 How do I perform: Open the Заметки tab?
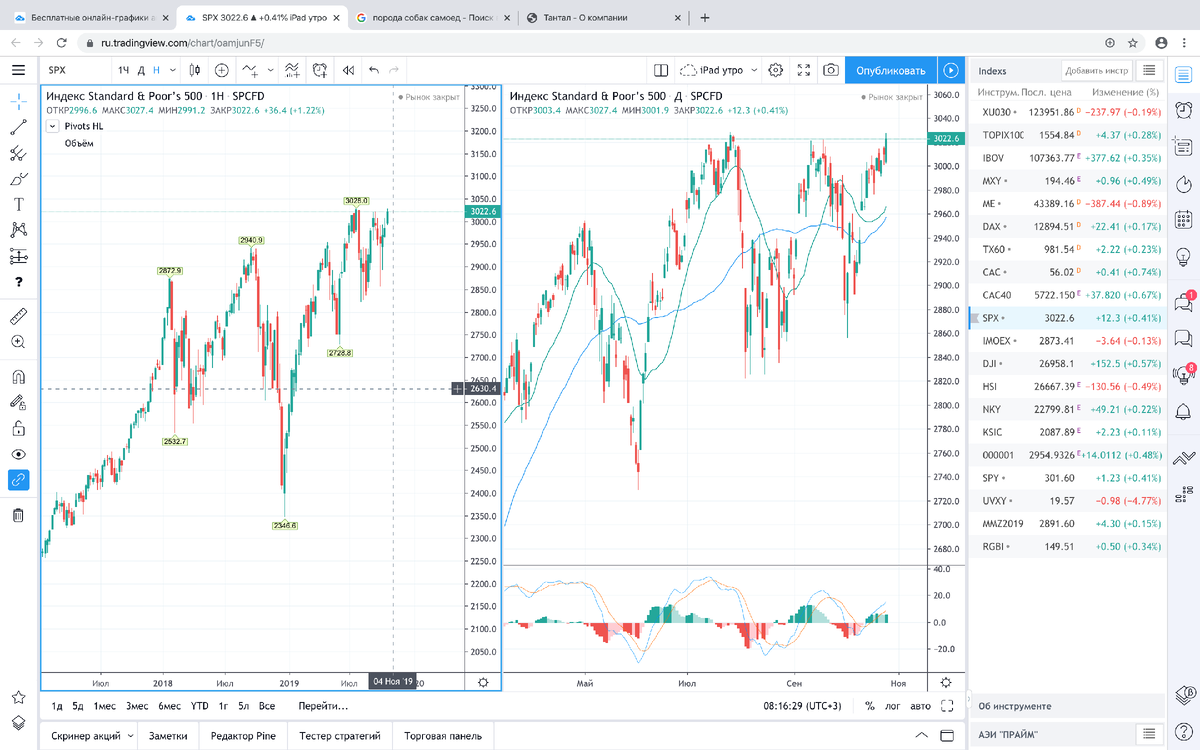point(168,736)
